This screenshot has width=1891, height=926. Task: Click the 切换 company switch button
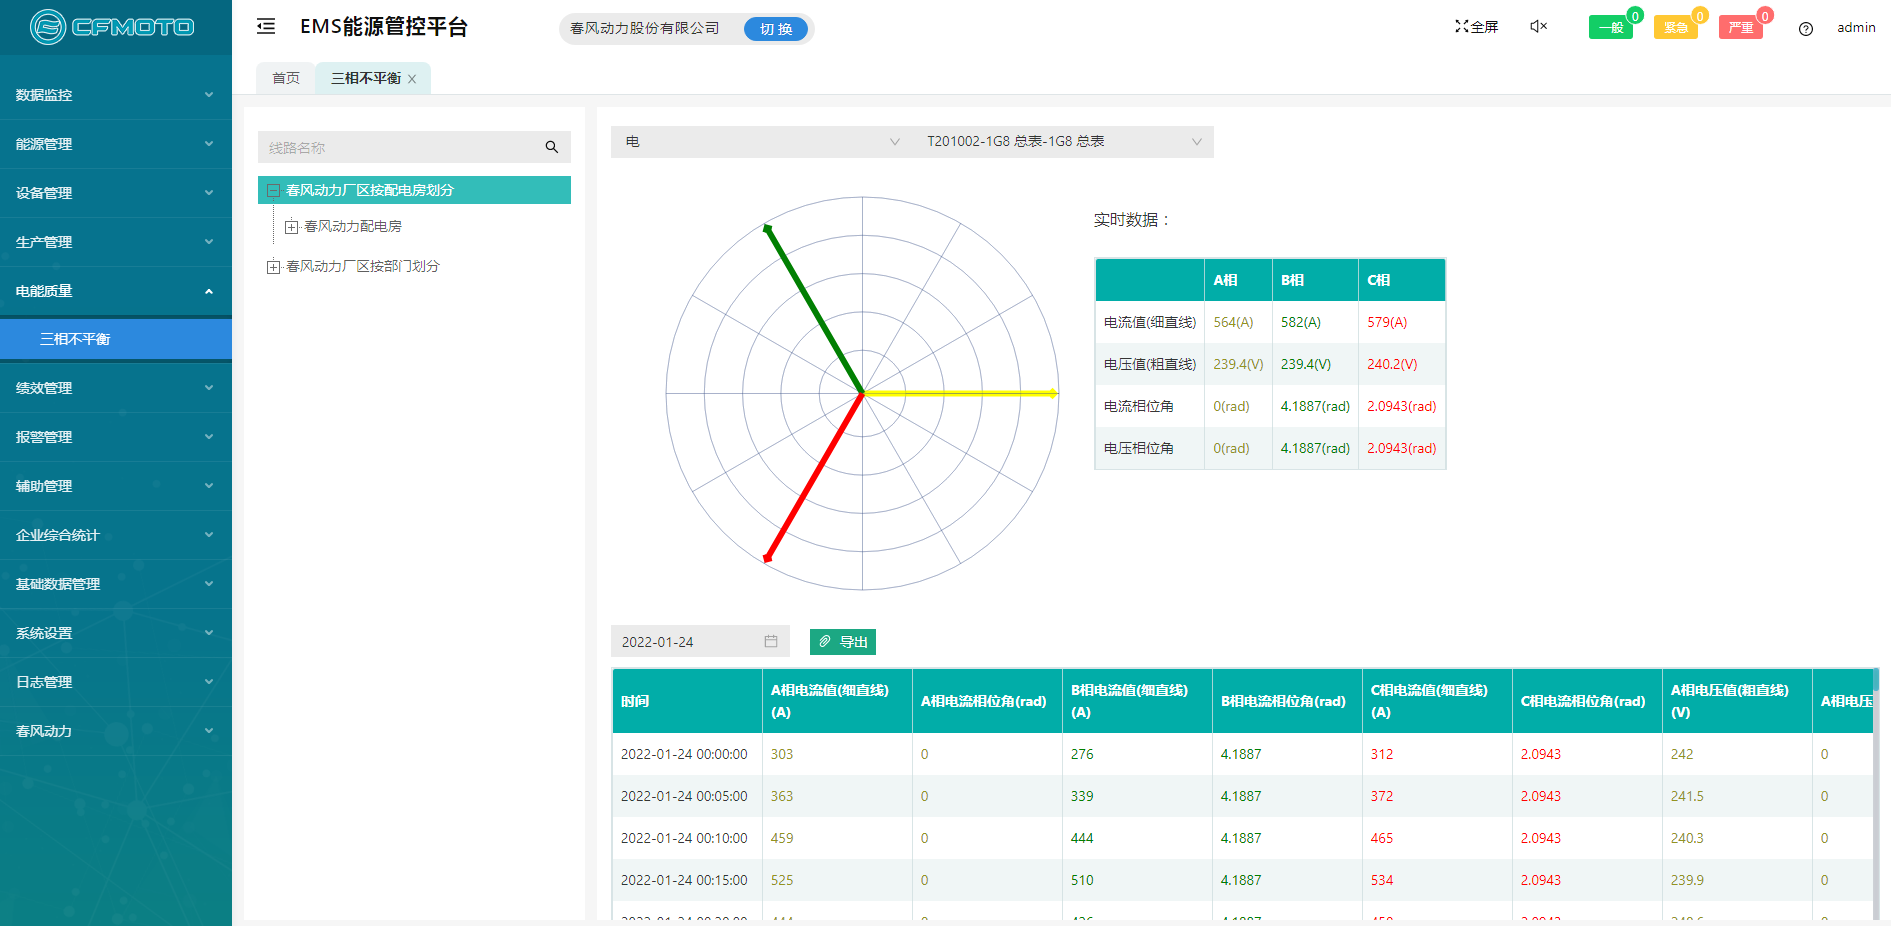click(x=775, y=29)
